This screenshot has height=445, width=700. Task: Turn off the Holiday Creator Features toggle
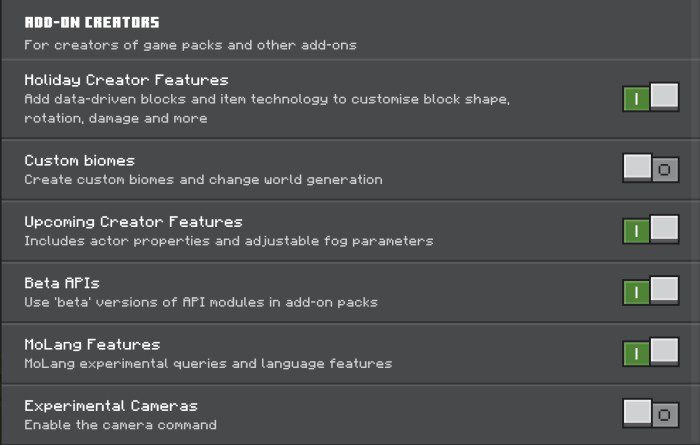(x=650, y=98)
